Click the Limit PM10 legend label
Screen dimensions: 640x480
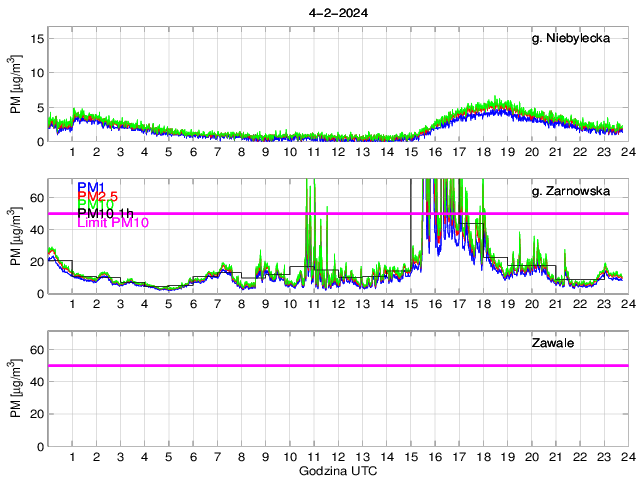(112, 223)
